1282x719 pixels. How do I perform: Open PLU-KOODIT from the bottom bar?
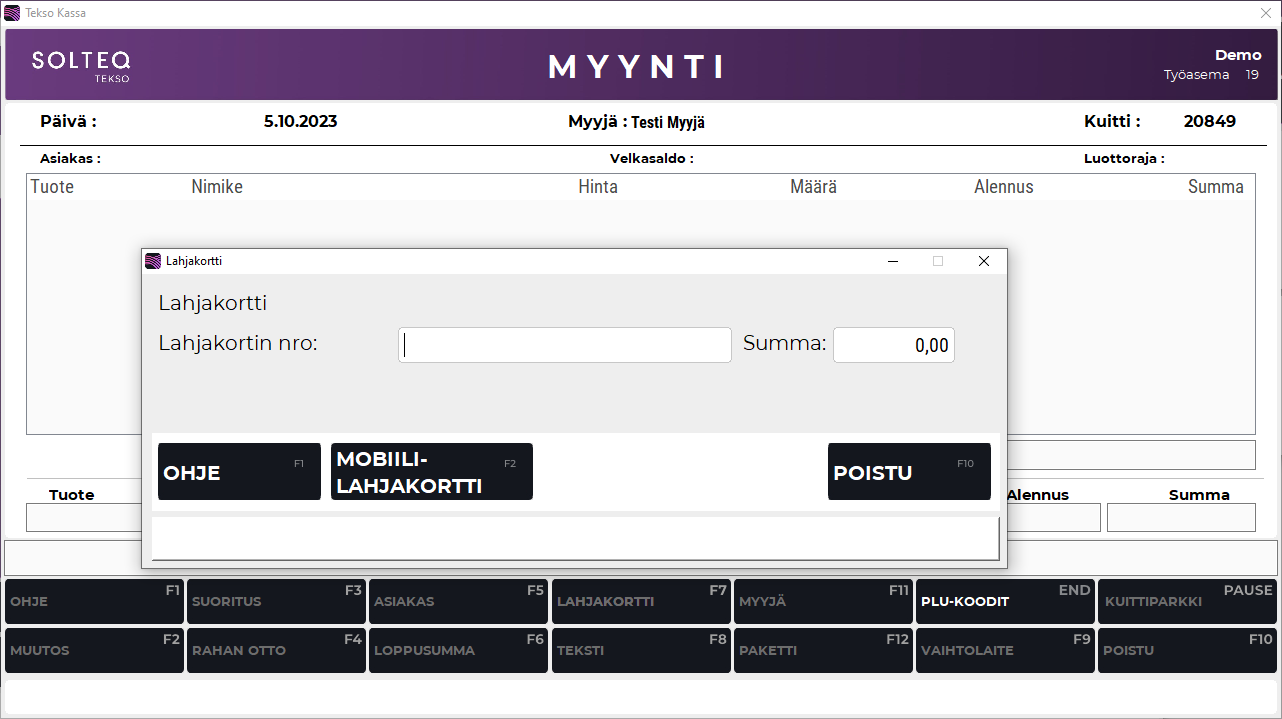pos(1004,601)
